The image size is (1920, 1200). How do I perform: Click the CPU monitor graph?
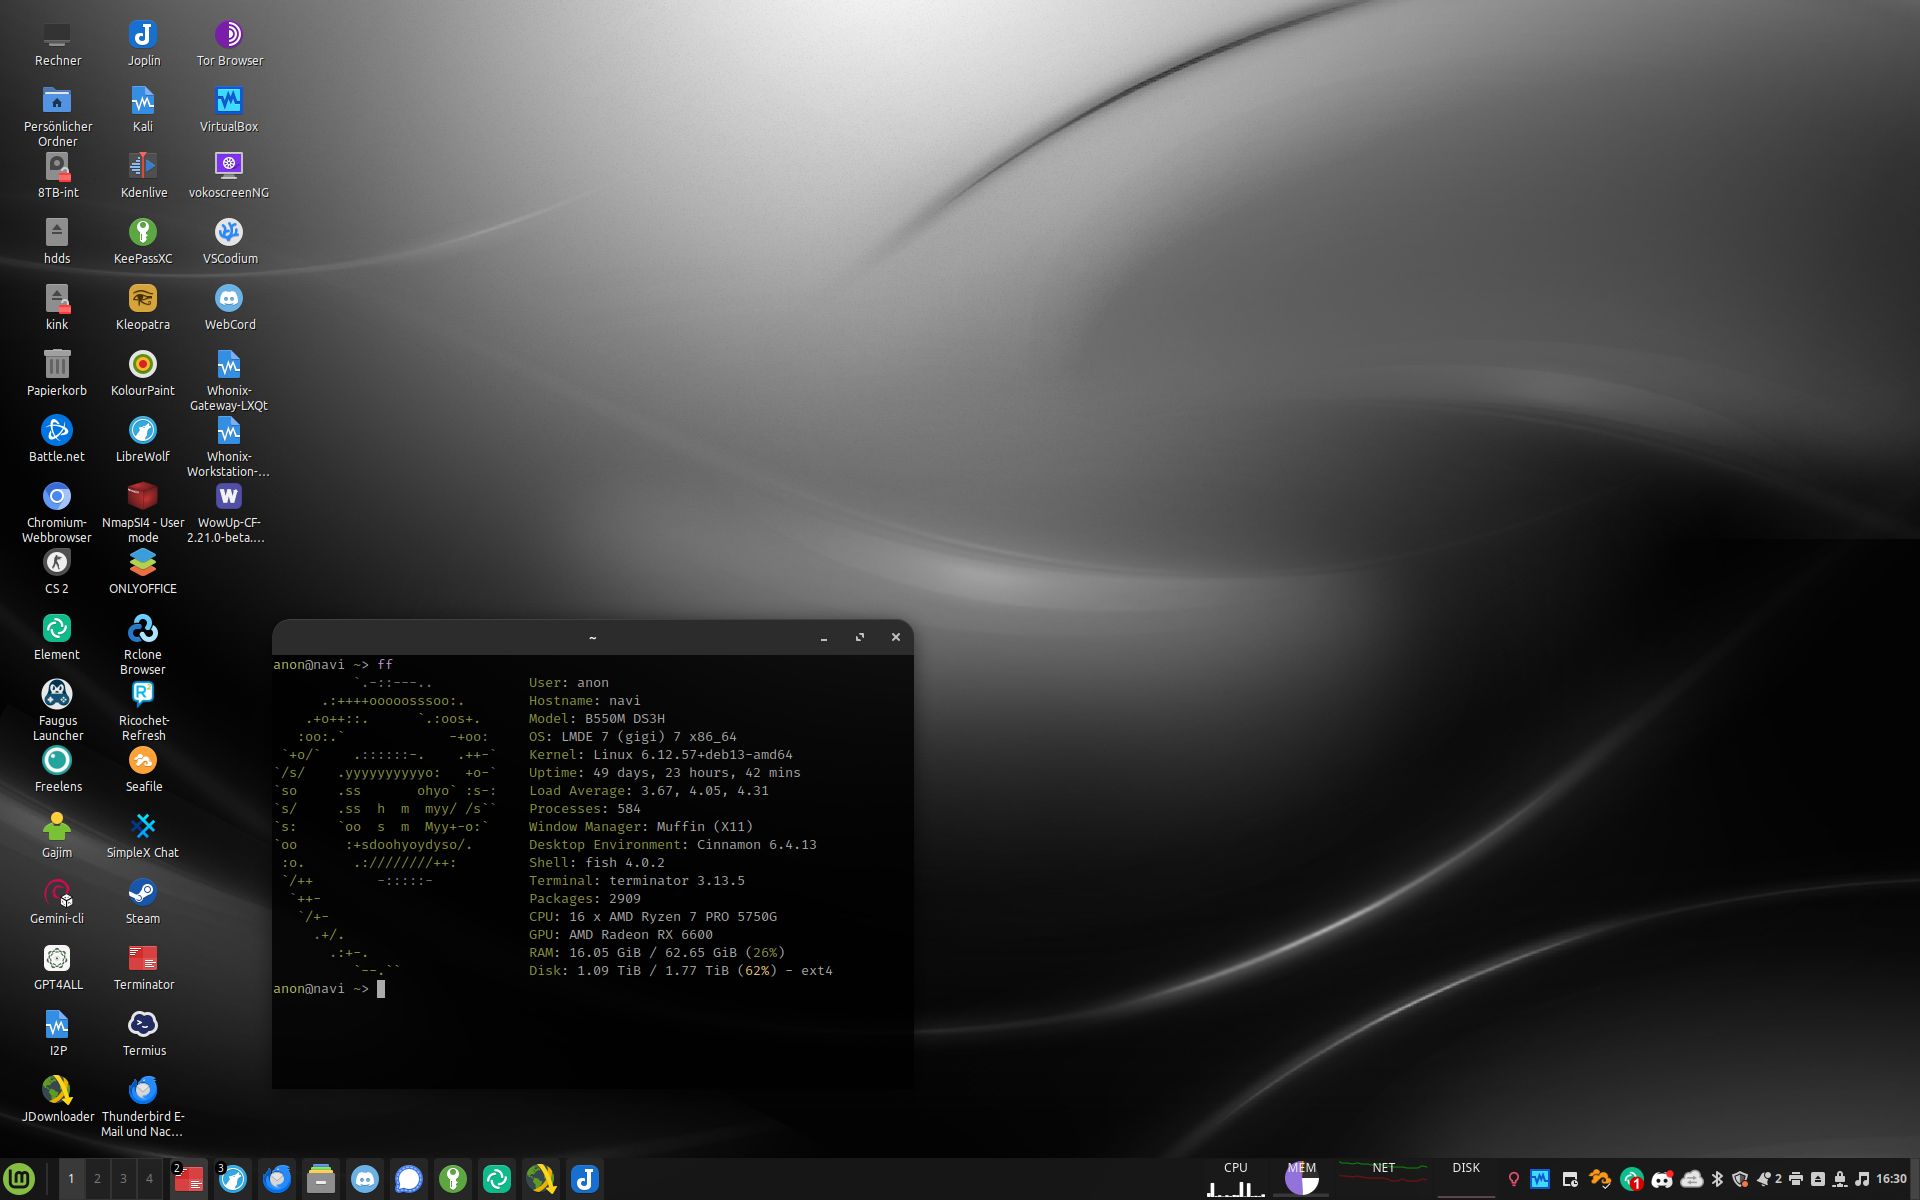tap(1236, 1181)
